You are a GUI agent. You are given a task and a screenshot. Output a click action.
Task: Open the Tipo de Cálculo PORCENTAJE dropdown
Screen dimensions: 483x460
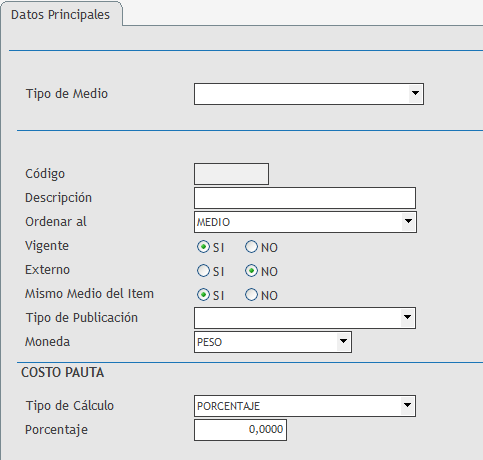(x=407, y=405)
